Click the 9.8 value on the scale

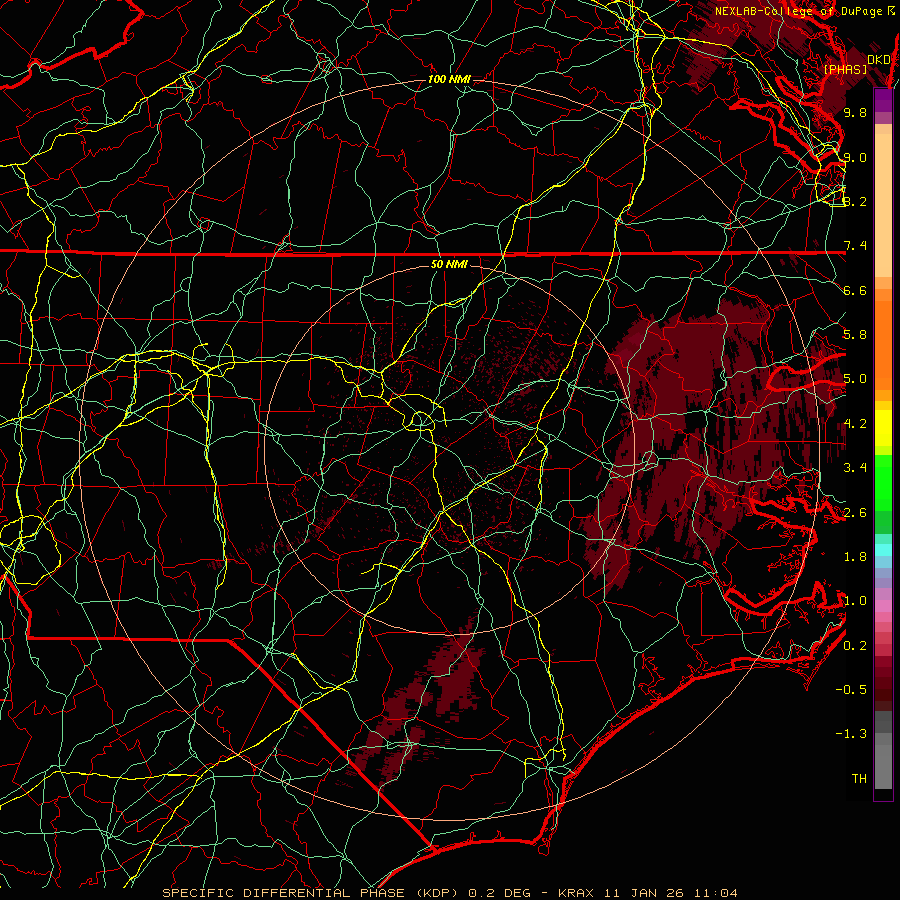[855, 112]
